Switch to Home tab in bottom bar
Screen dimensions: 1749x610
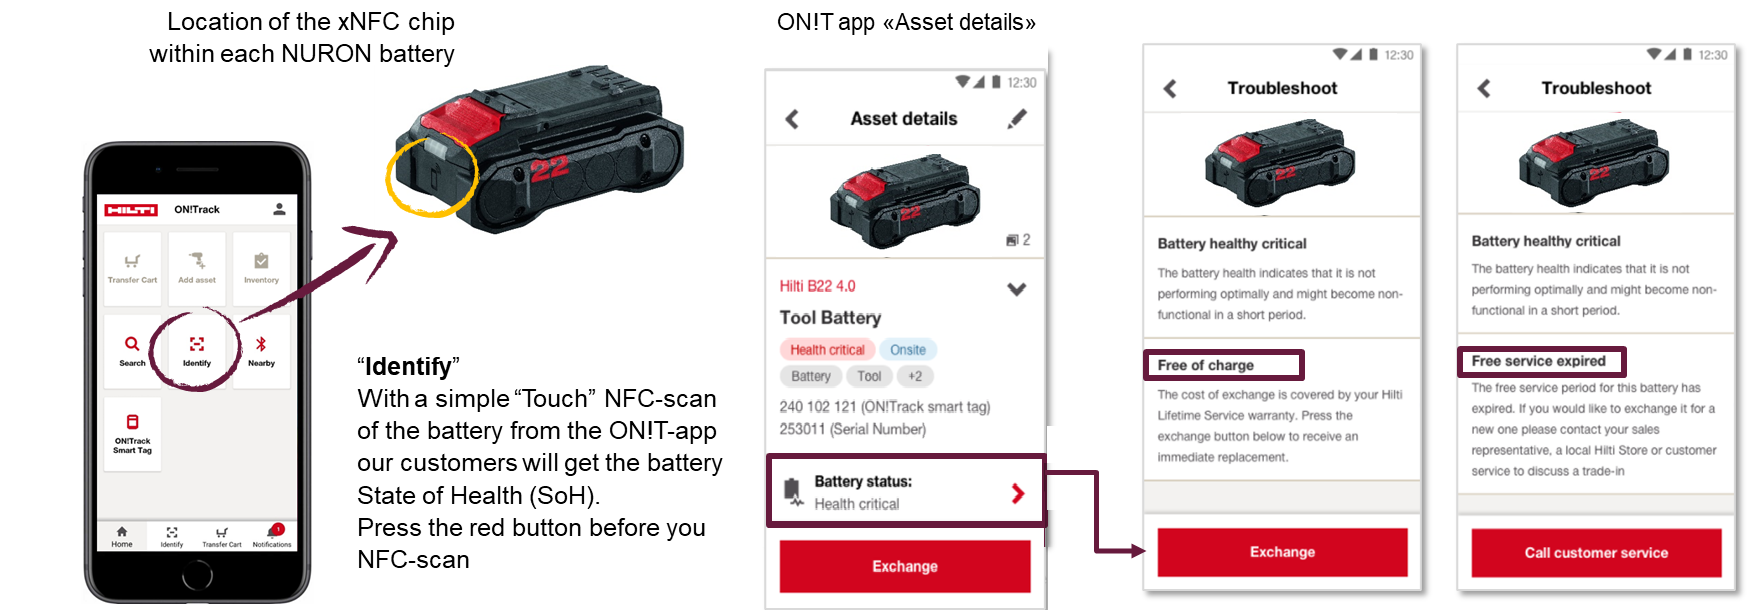pos(122,537)
